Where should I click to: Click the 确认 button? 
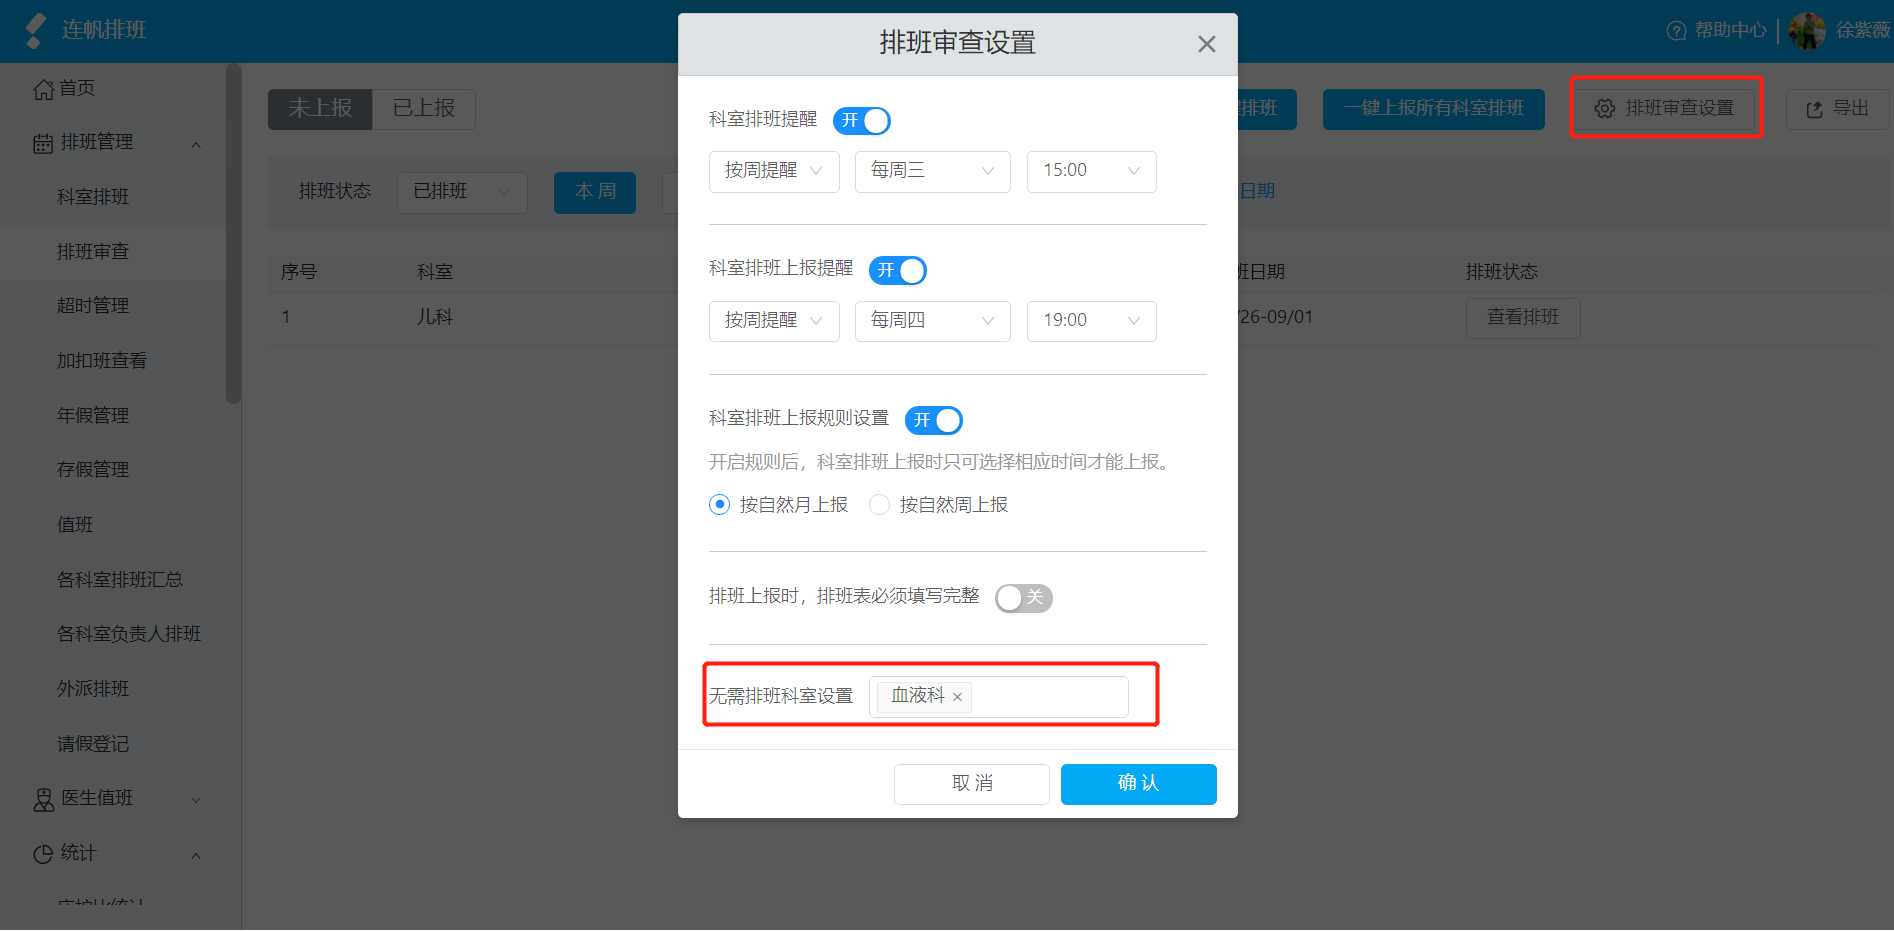click(x=1139, y=784)
